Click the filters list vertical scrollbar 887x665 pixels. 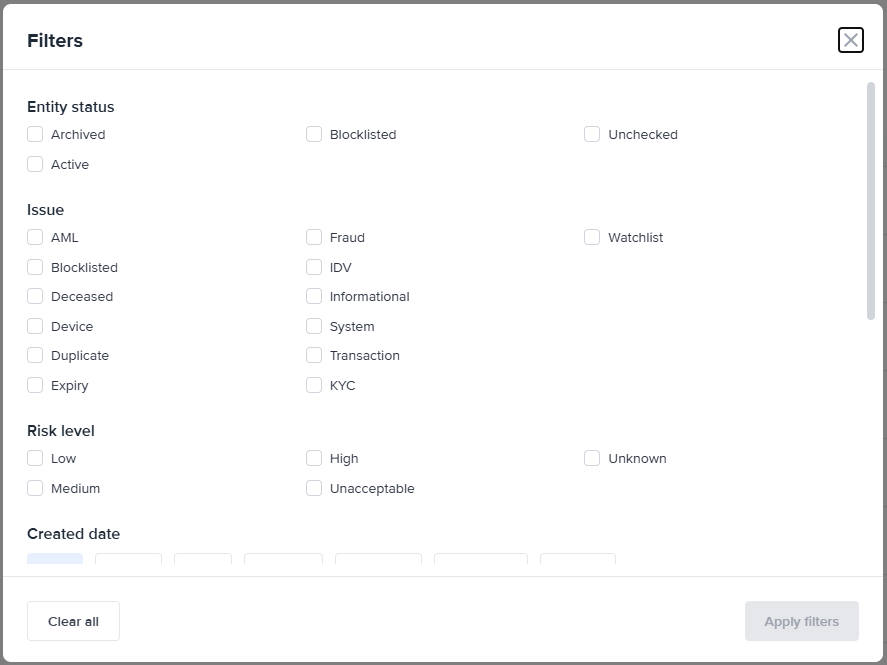[x=870, y=201]
